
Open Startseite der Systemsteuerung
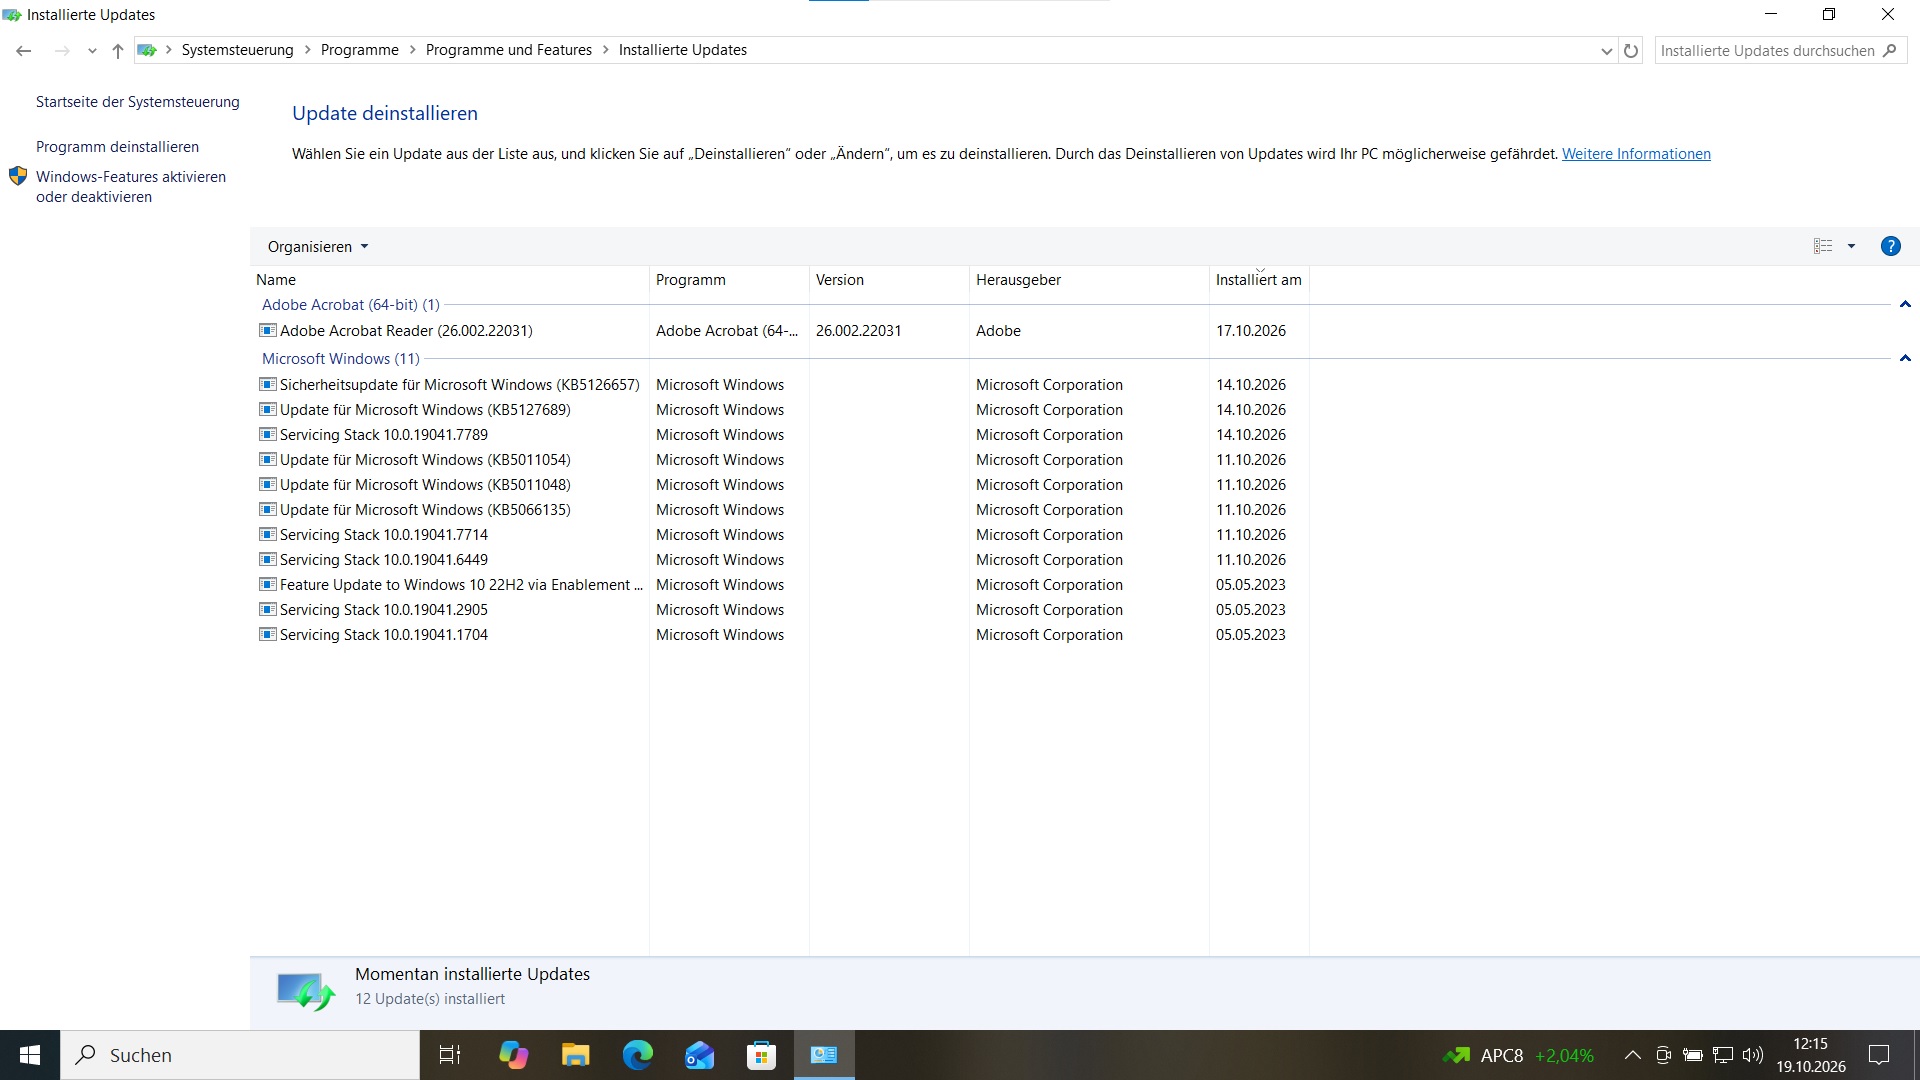pos(138,102)
